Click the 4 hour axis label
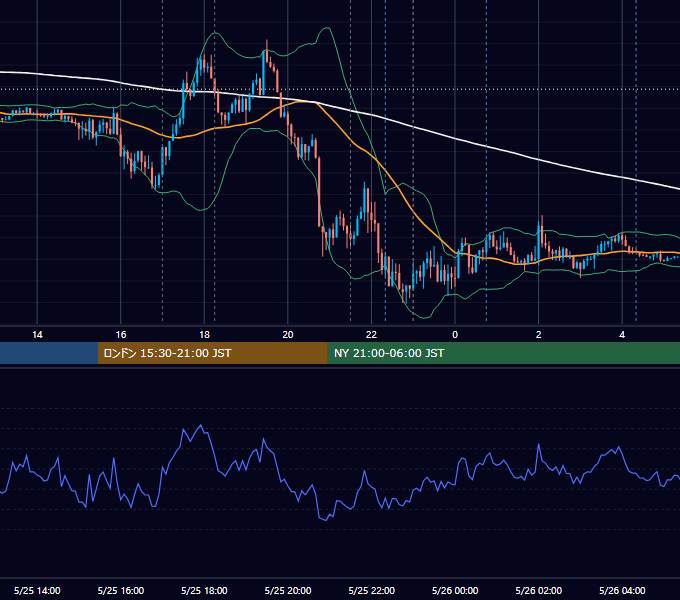 coord(622,335)
